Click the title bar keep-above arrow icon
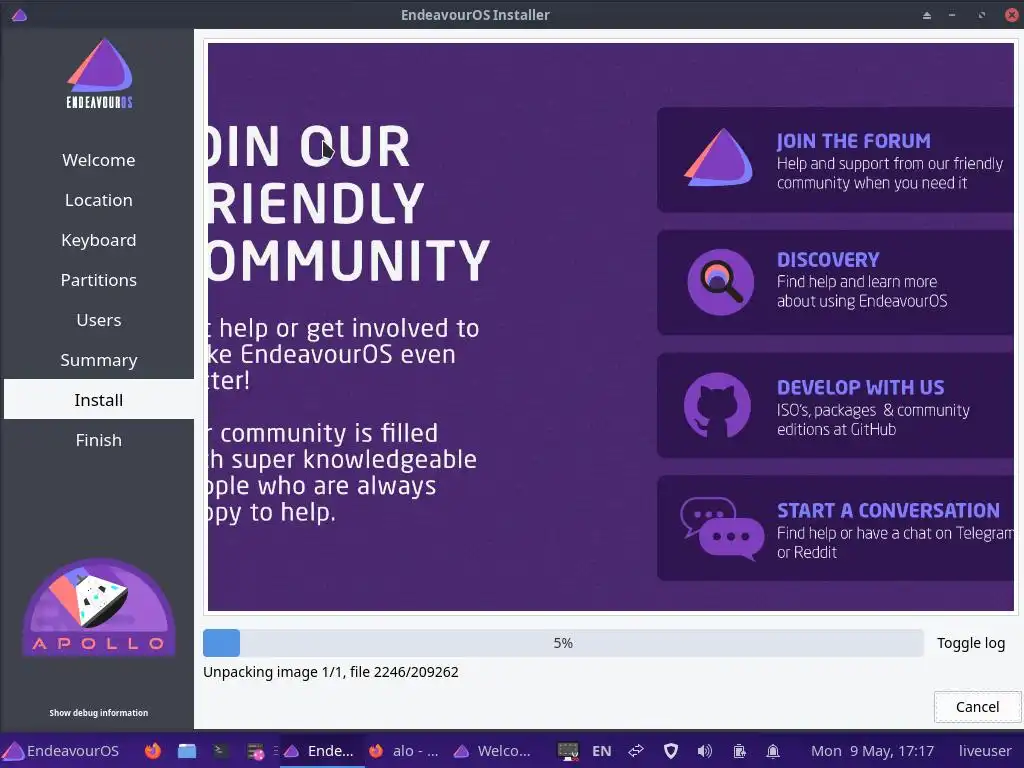 (x=926, y=15)
